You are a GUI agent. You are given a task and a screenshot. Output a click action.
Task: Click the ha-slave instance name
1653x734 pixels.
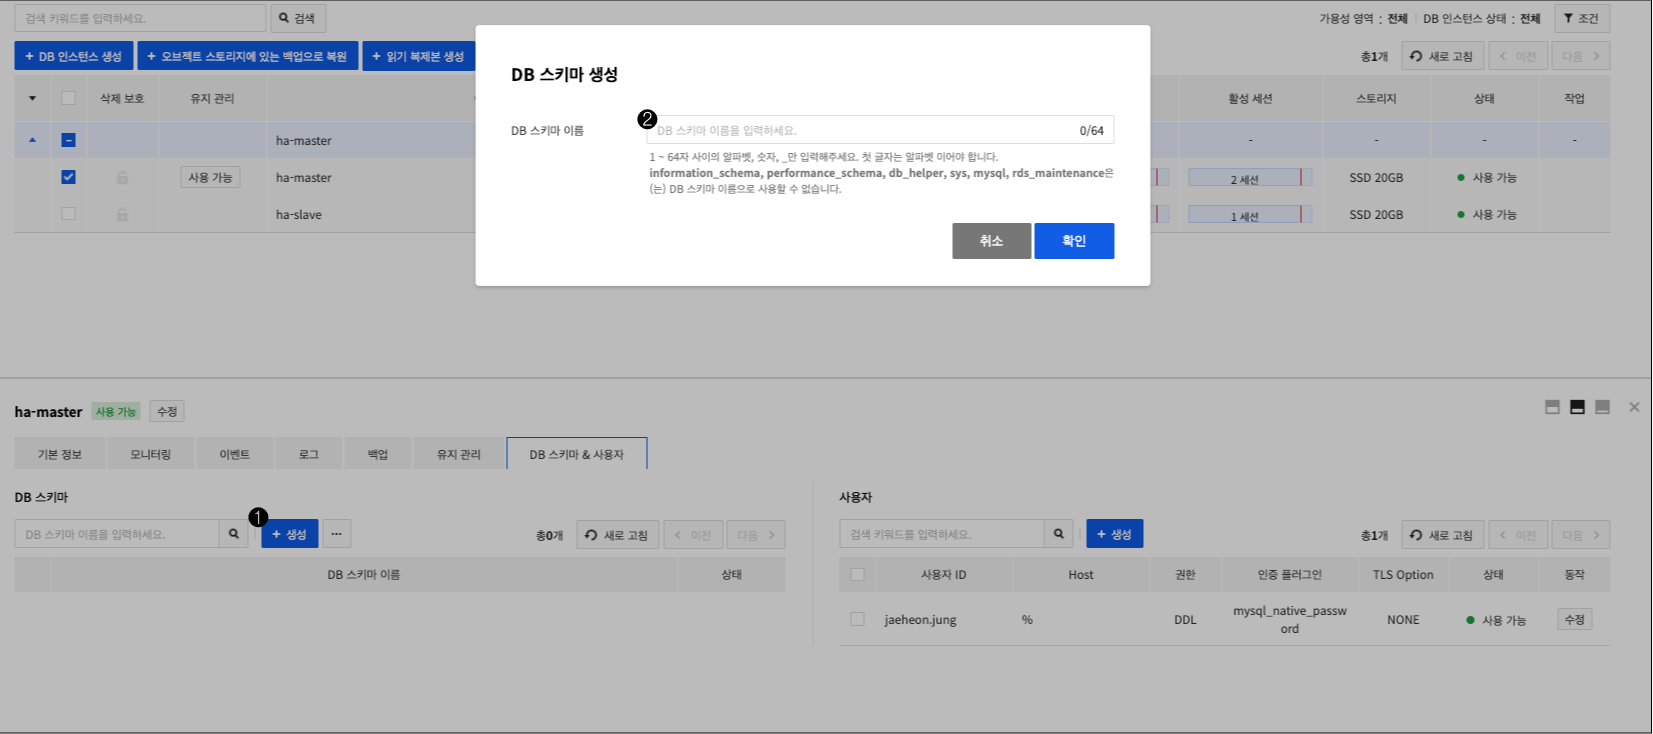[299, 215]
